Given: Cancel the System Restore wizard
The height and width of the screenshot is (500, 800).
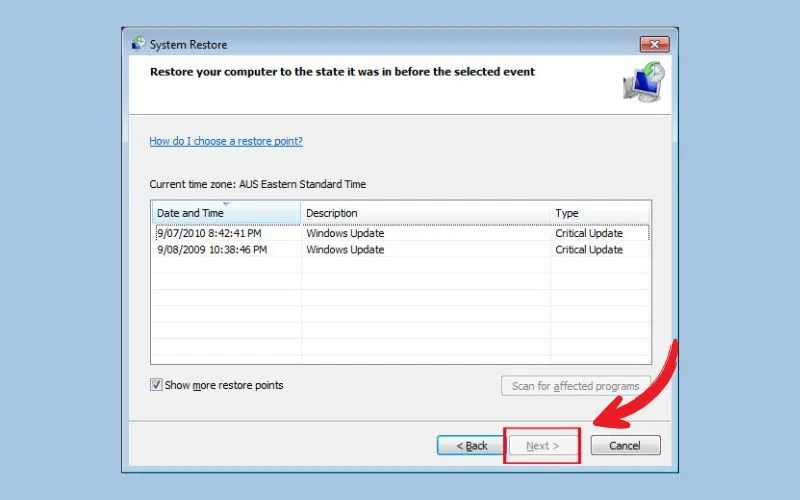Looking at the screenshot, I should (625, 445).
